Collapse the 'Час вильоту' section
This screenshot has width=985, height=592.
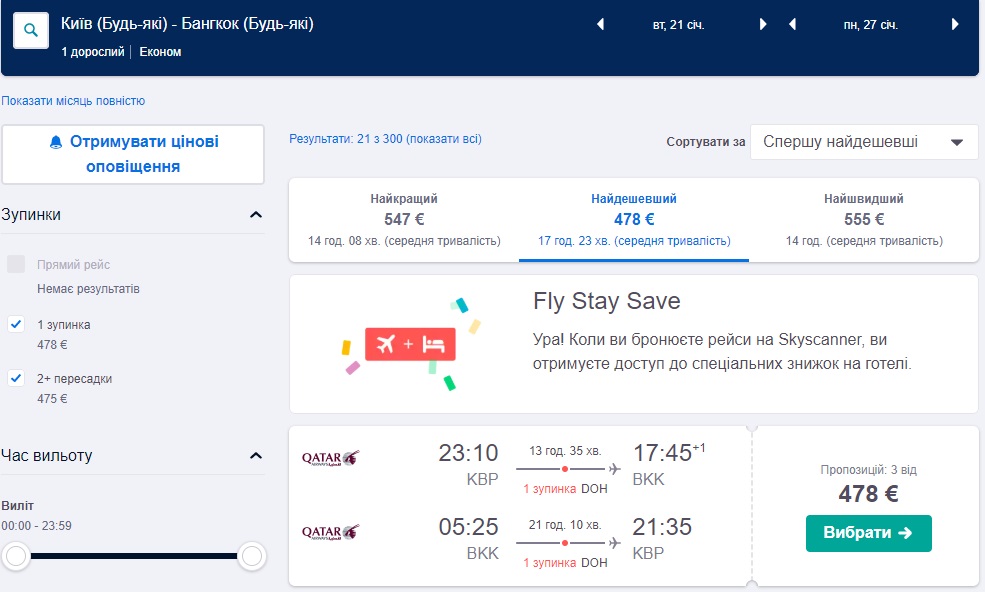pyautogui.click(x=256, y=456)
